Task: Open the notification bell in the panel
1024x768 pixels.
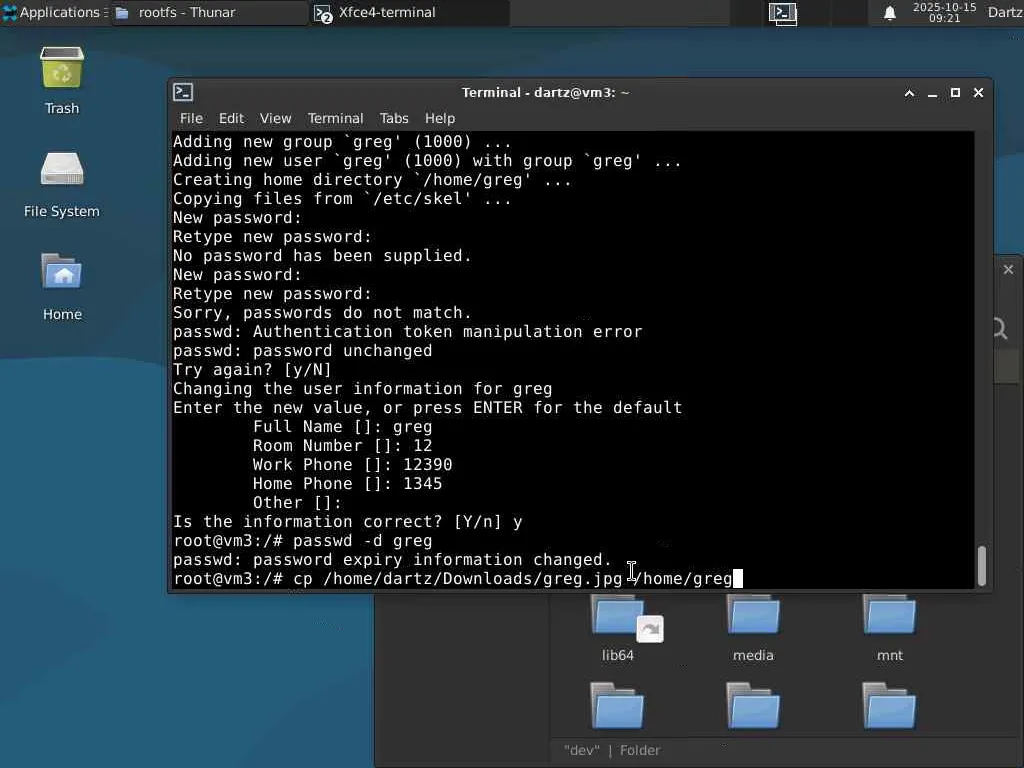Action: click(x=889, y=13)
